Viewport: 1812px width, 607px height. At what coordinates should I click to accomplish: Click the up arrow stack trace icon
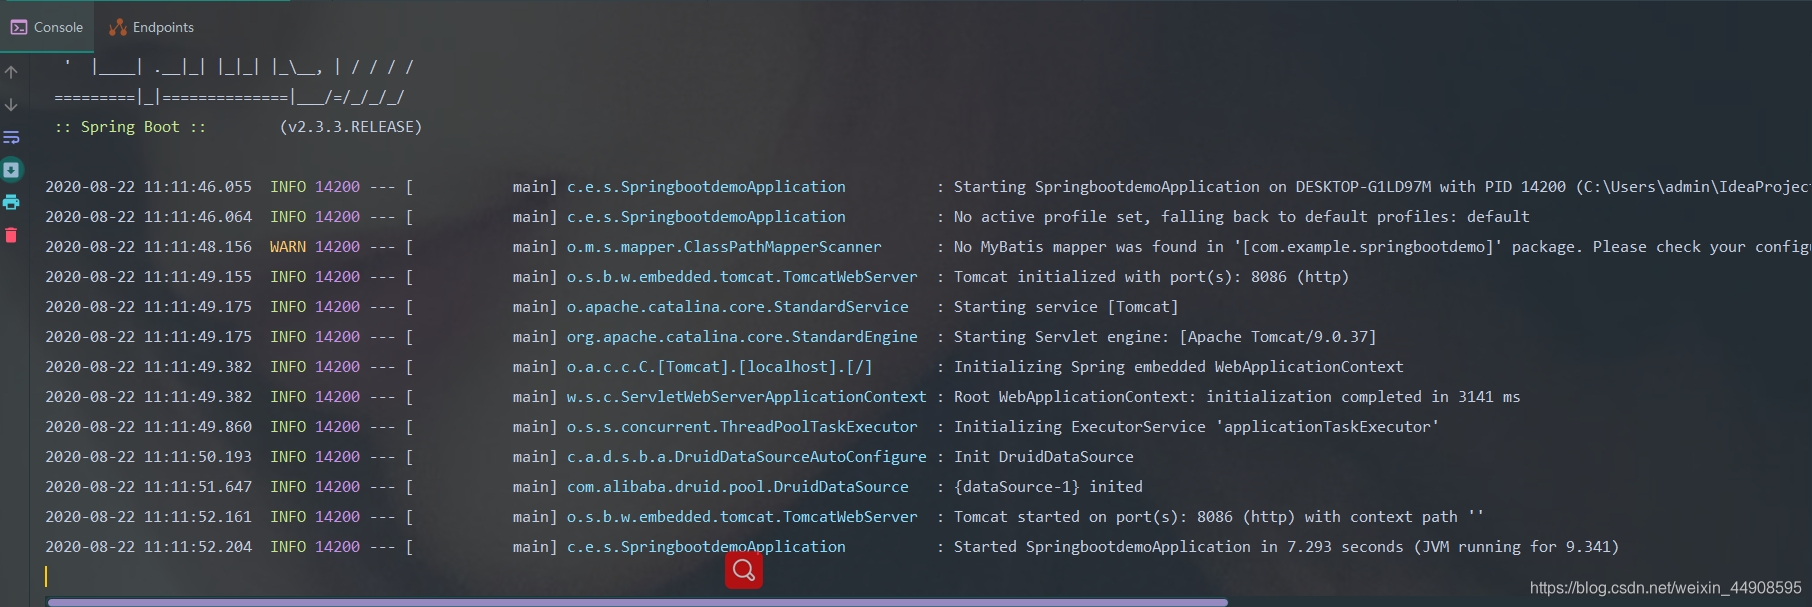pyautogui.click(x=11, y=72)
